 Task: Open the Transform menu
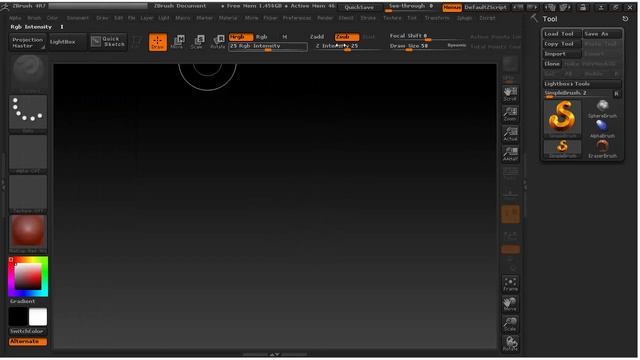click(437, 18)
